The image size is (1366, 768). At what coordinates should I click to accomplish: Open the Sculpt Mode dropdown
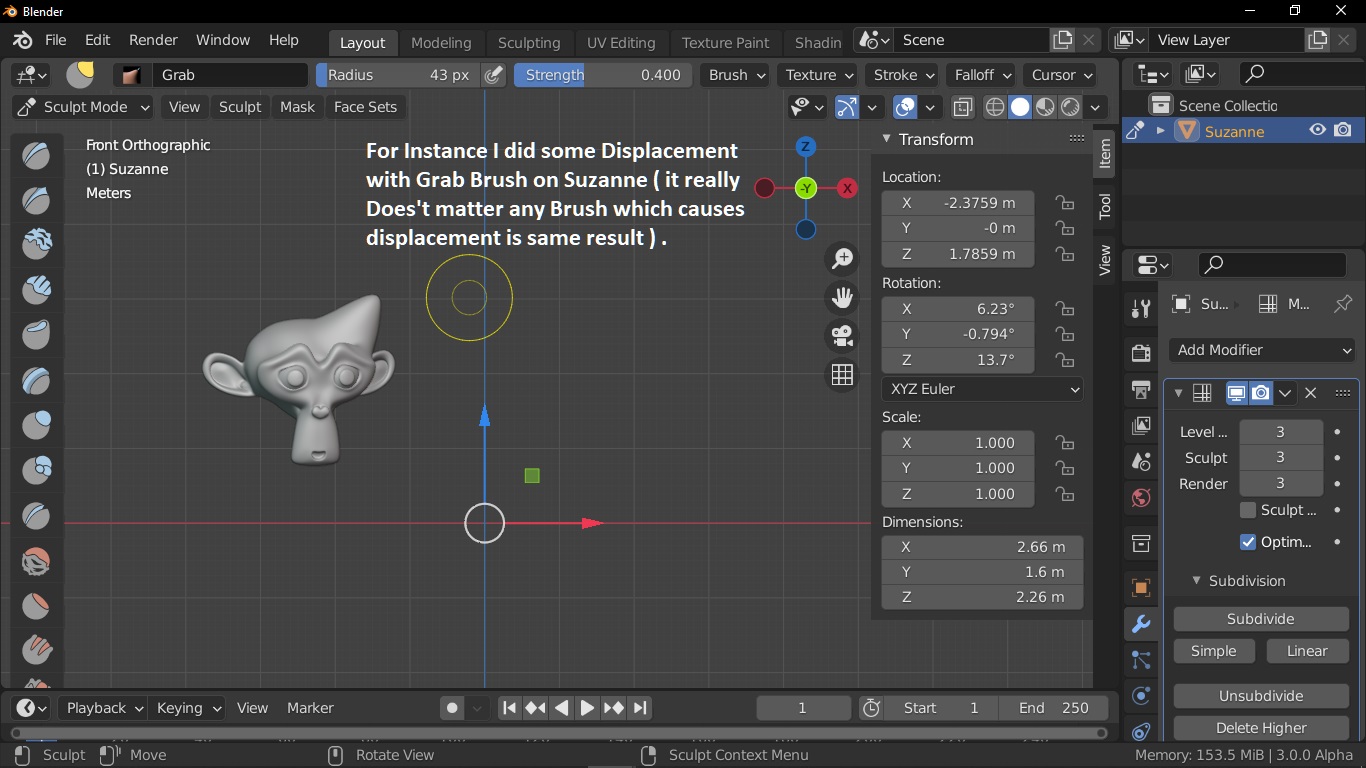click(x=84, y=107)
